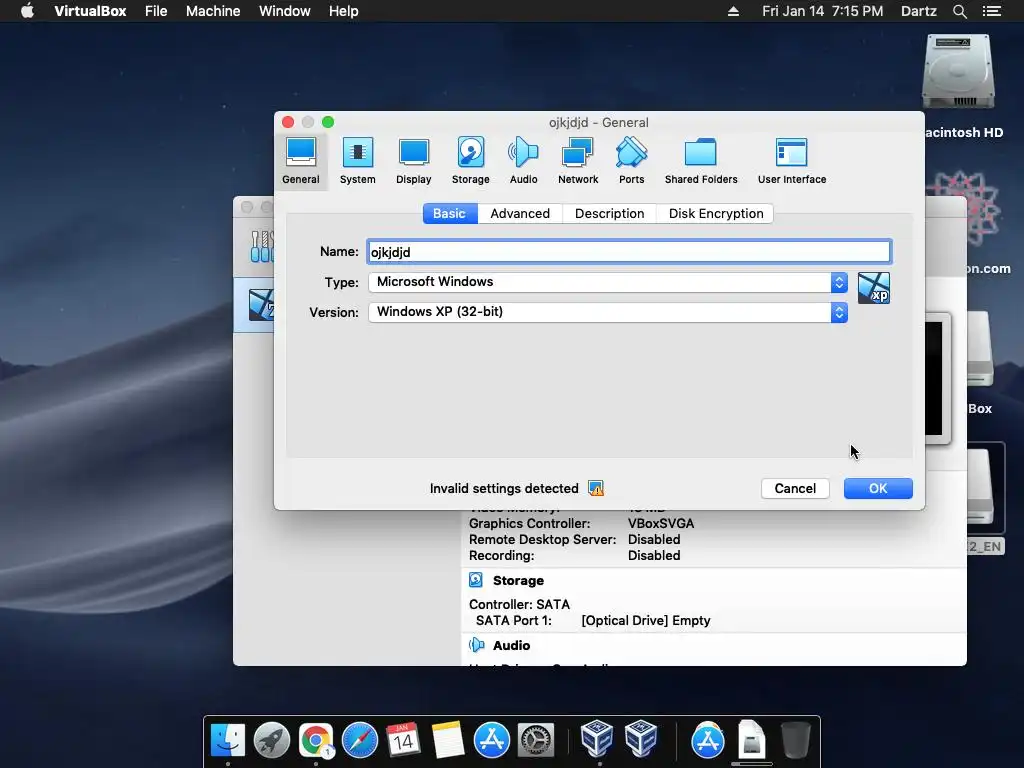Switch to the Advanced tab

pos(520,214)
